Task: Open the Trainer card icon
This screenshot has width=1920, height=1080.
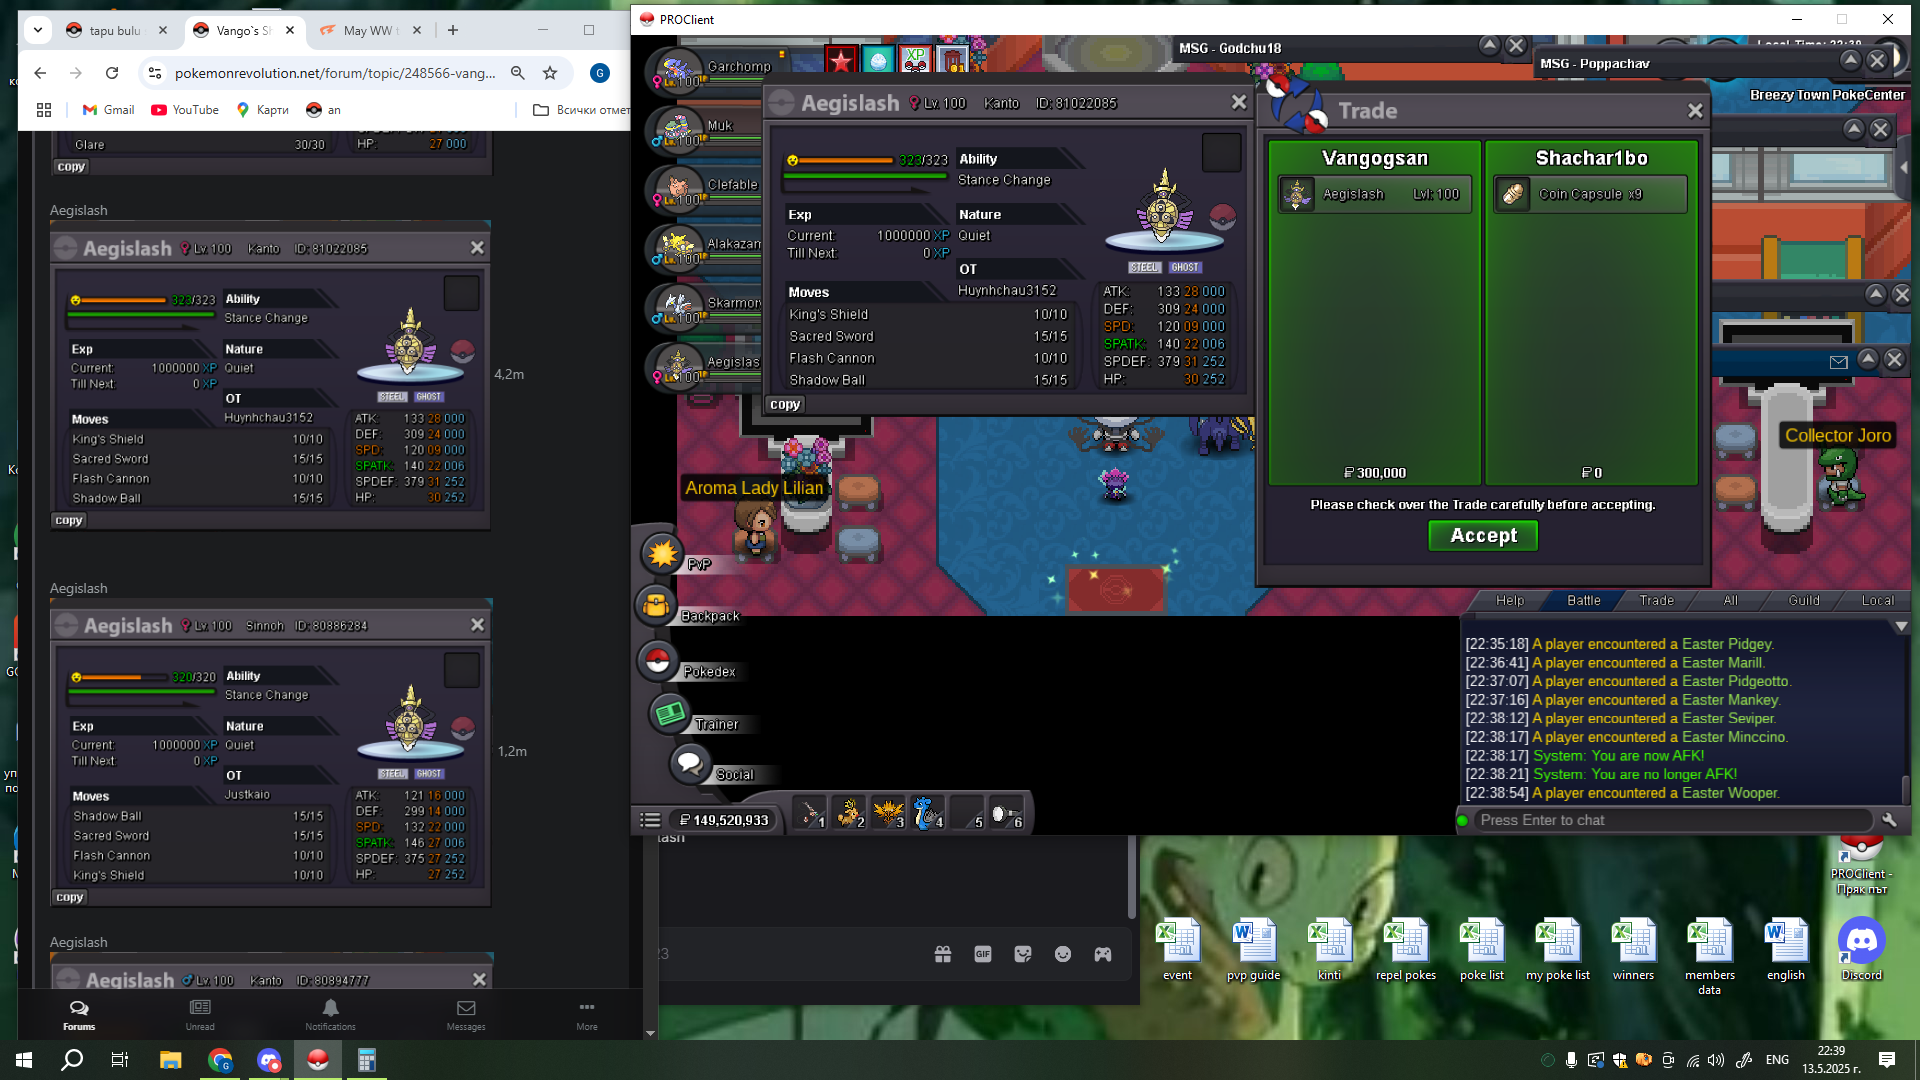Action: (670, 714)
